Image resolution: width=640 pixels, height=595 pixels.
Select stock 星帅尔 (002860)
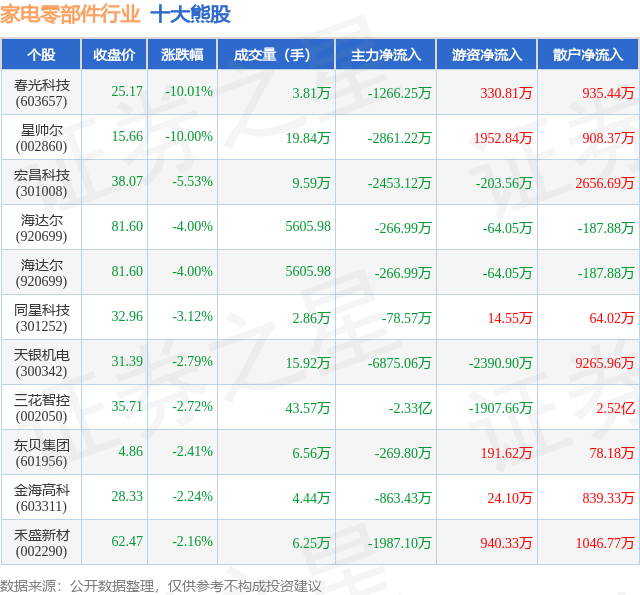coord(41,138)
